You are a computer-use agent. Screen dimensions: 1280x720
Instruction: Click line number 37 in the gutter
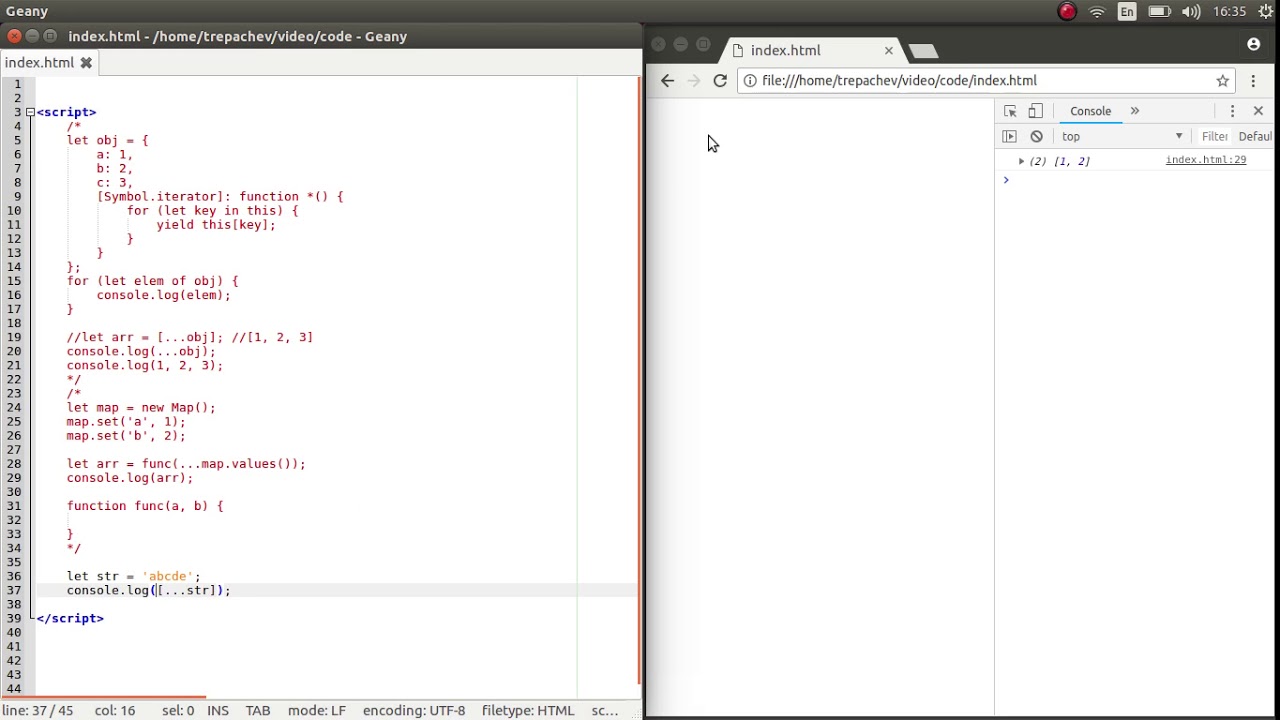pyautogui.click(x=14, y=590)
